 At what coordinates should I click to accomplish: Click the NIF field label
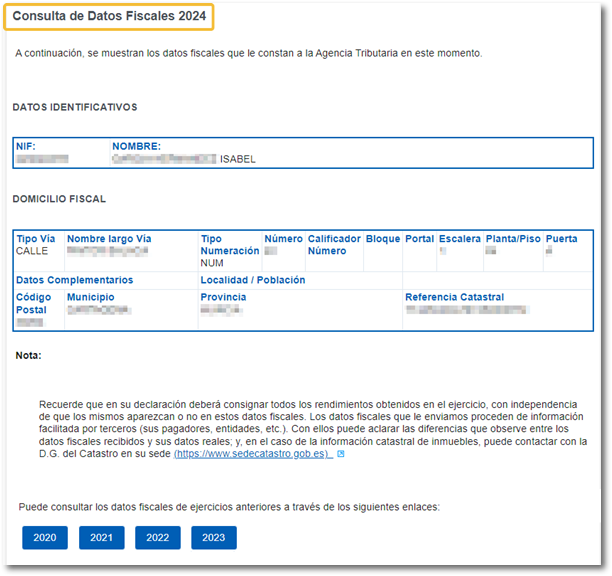click(25, 146)
